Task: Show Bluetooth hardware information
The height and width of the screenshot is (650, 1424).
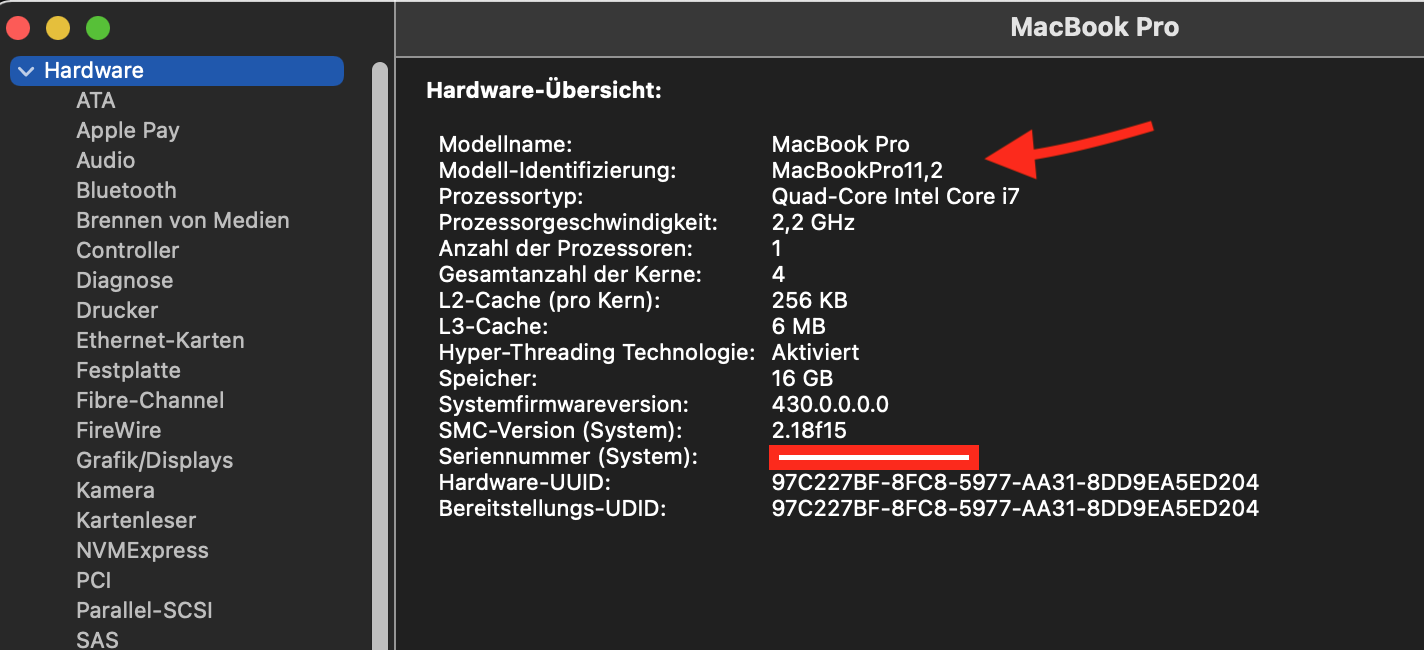Action: (x=126, y=191)
